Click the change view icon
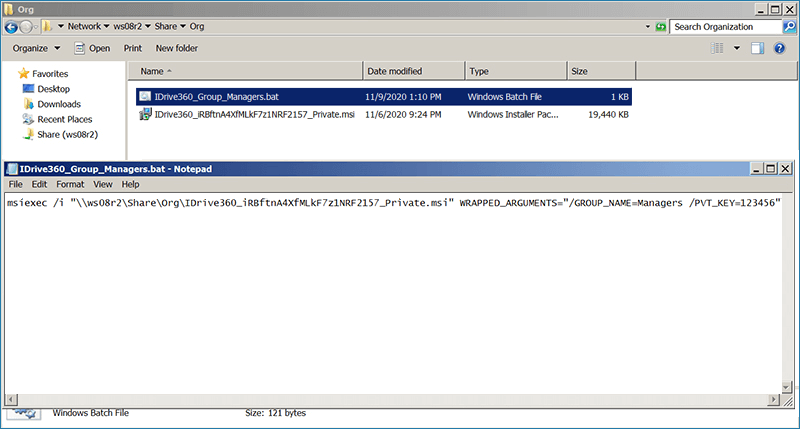This screenshot has width=800, height=429. (x=717, y=48)
